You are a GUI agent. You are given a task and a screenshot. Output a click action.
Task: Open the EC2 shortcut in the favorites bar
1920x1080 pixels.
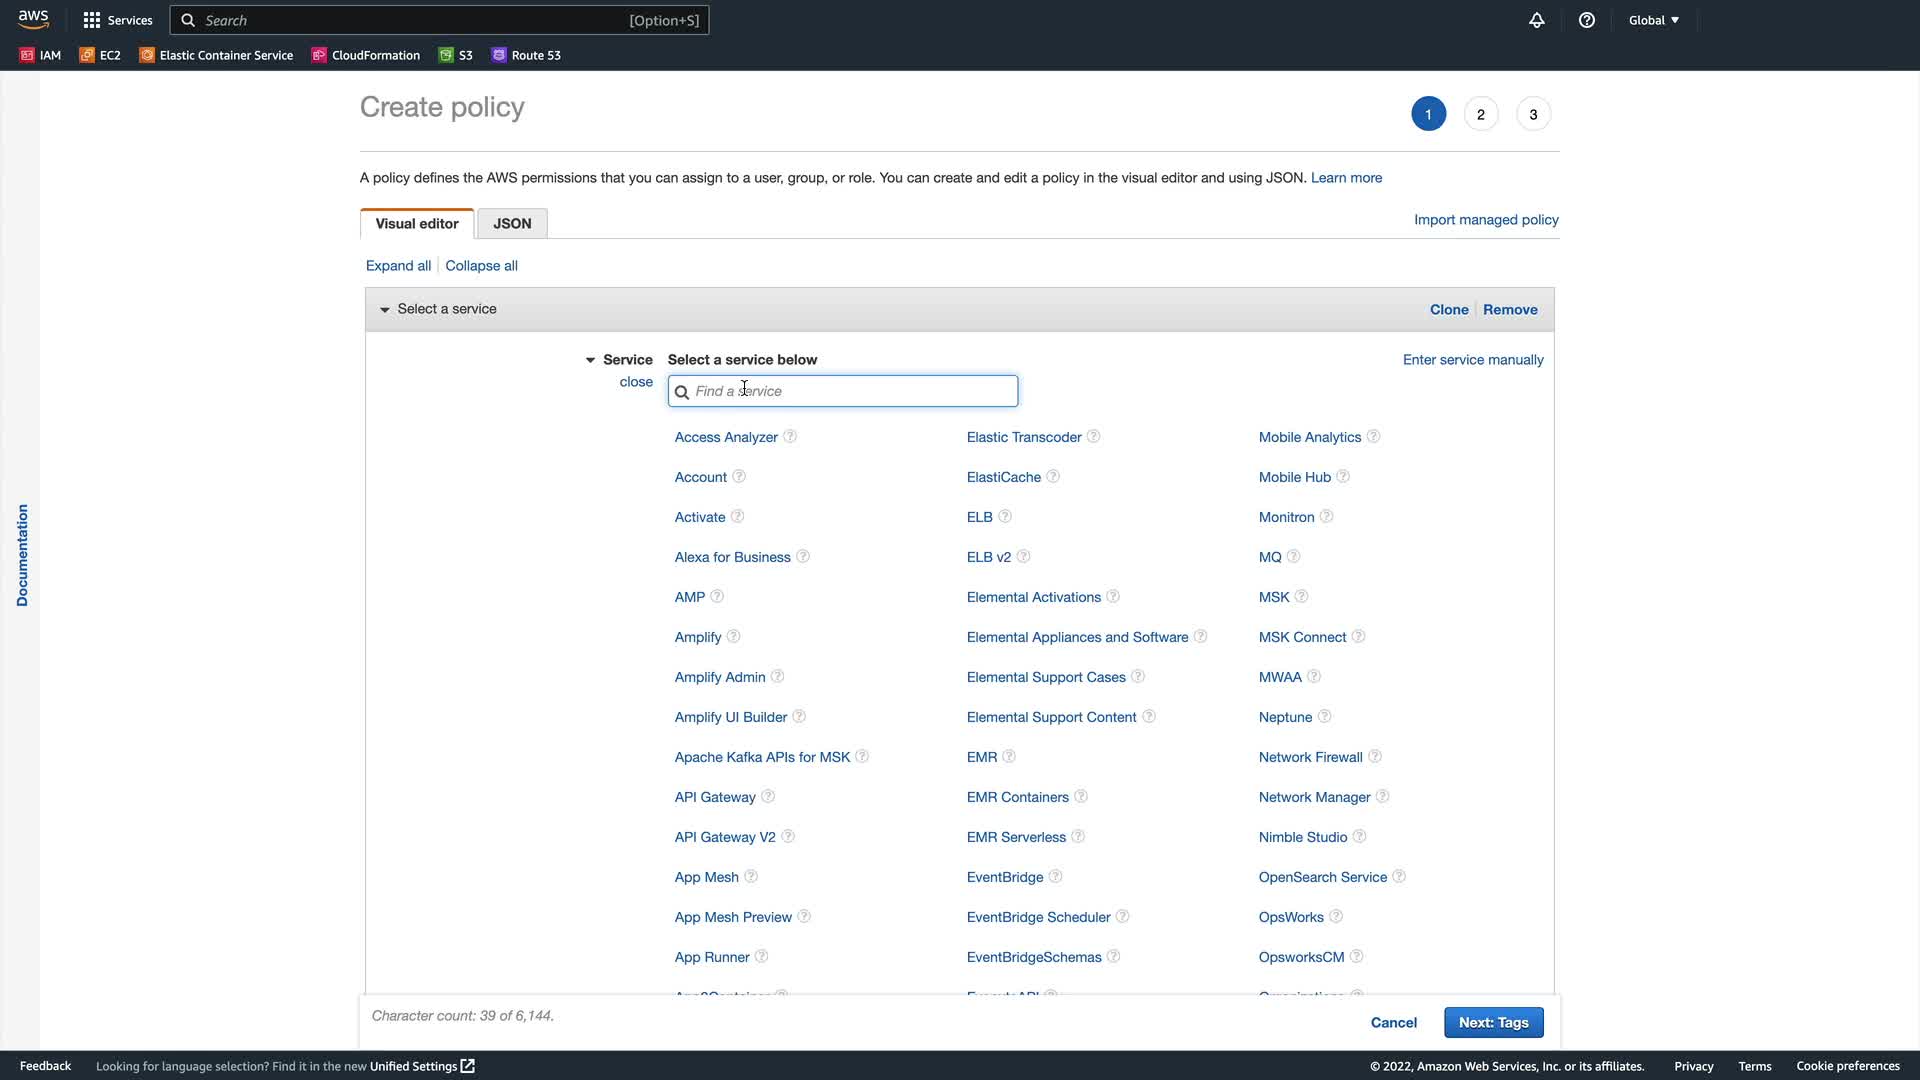click(x=100, y=55)
